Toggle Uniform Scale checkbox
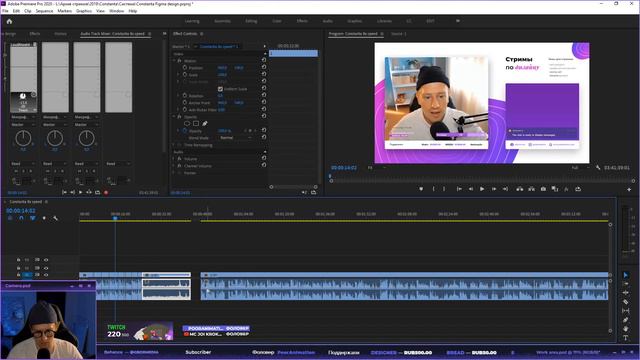640x360 pixels. [x=220, y=89]
